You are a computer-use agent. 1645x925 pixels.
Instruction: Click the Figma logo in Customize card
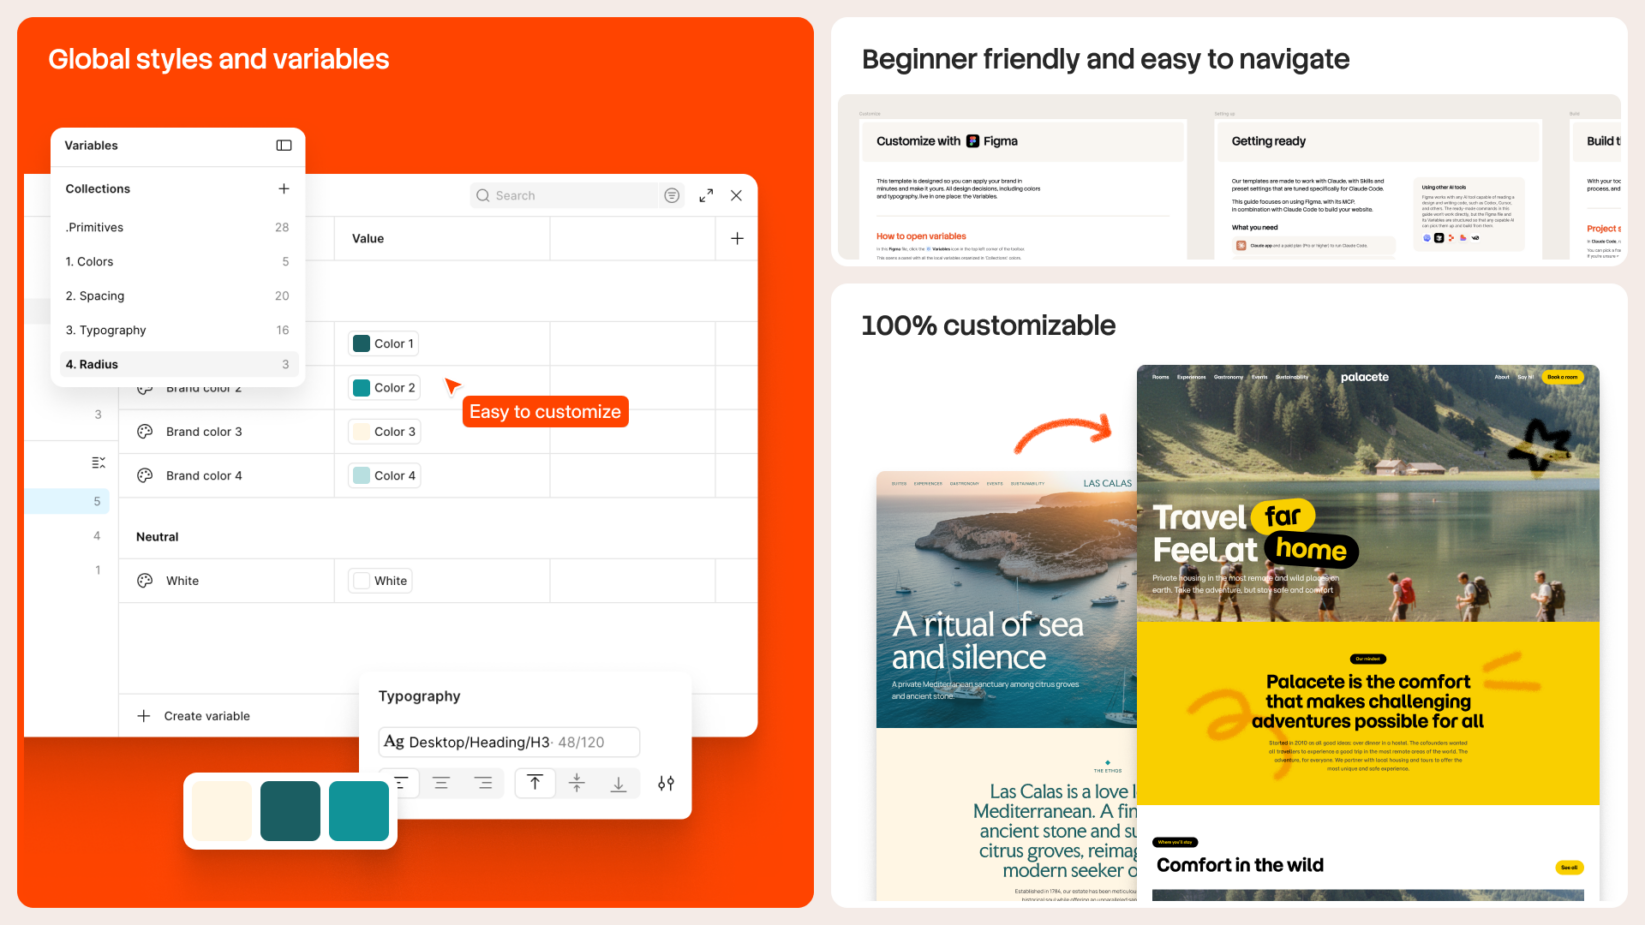[973, 141]
